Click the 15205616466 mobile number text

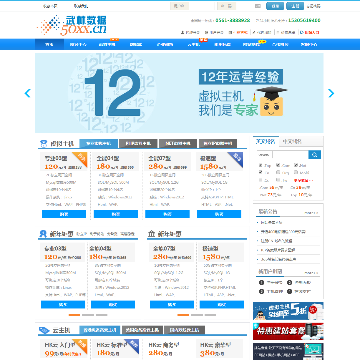coord(304,20)
